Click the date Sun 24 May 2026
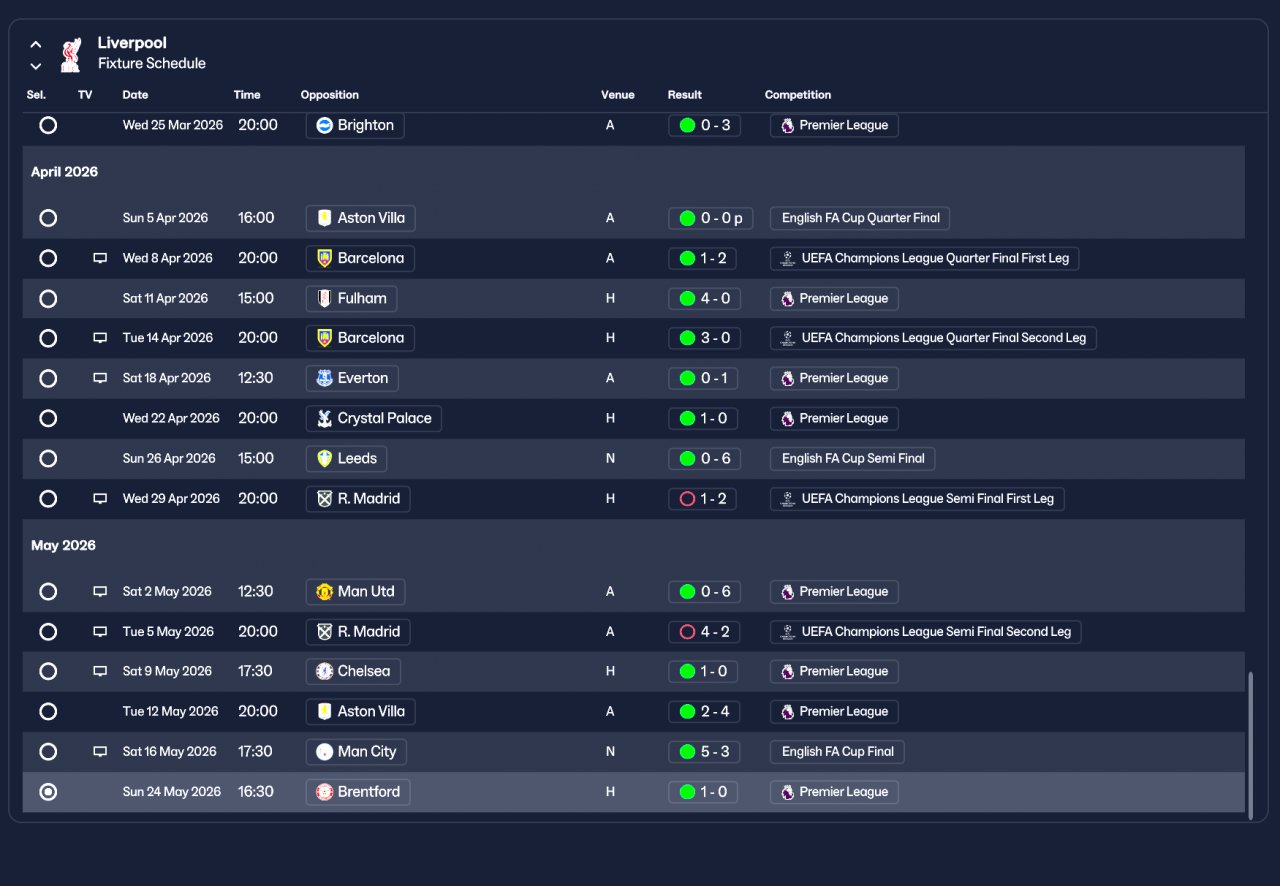 tap(172, 791)
